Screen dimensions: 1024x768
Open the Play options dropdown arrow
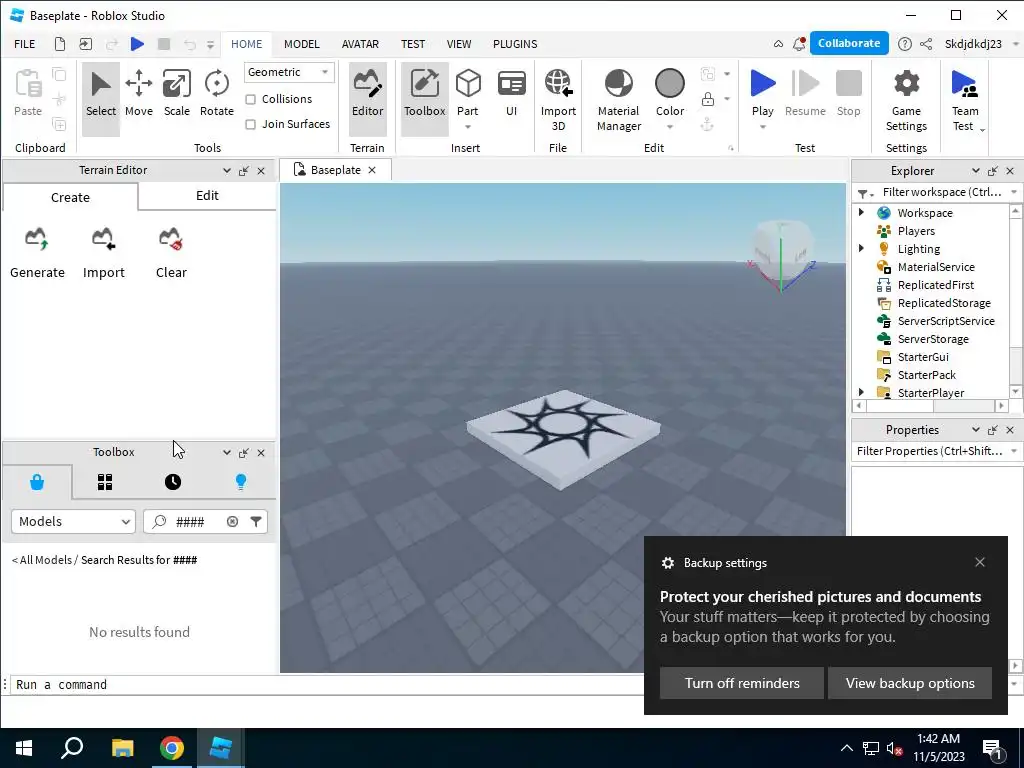click(762, 127)
